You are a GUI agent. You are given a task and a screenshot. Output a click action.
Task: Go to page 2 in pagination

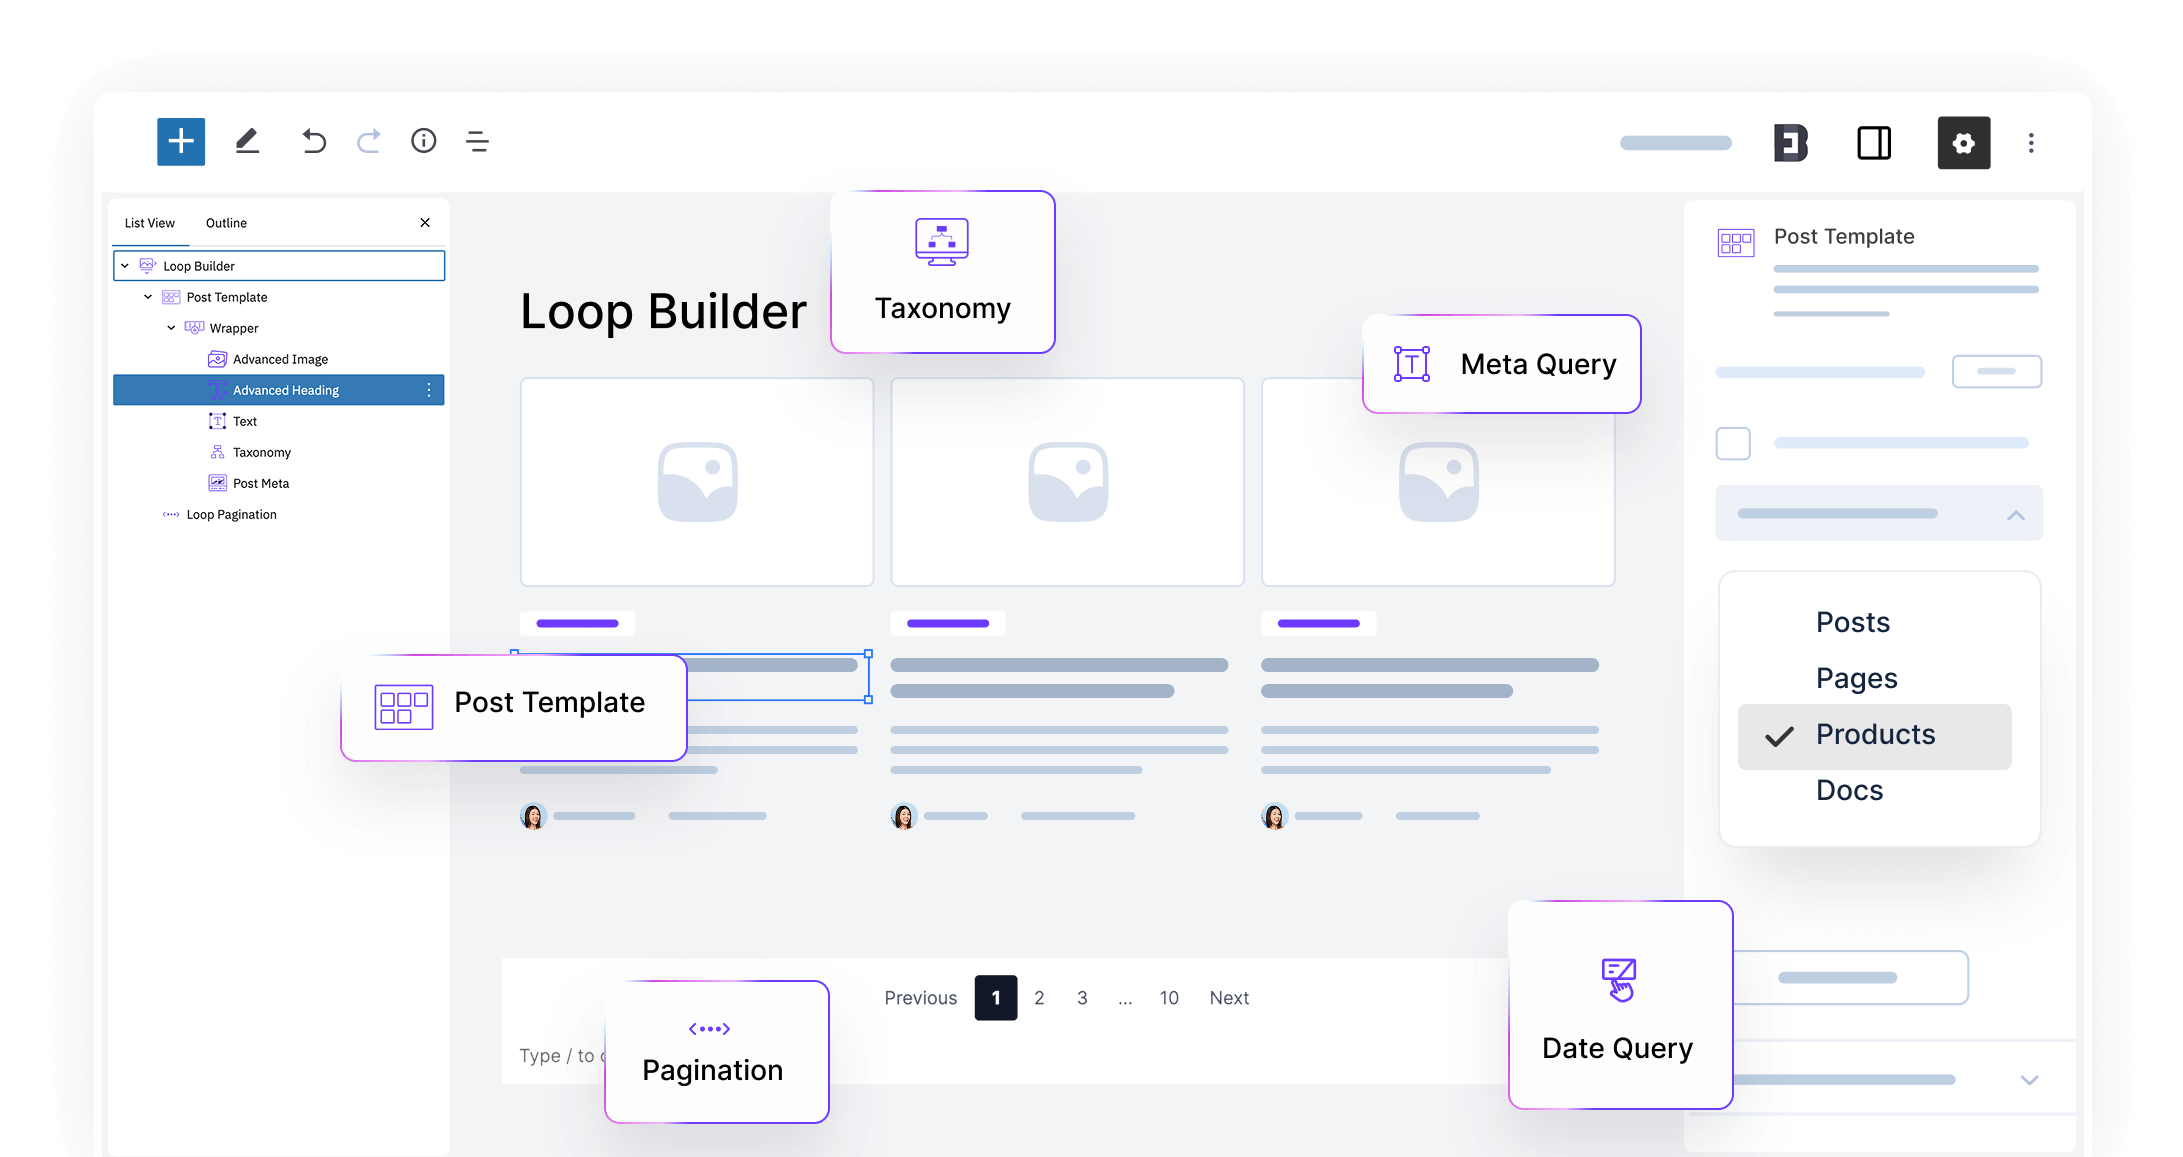pos(1039,998)
